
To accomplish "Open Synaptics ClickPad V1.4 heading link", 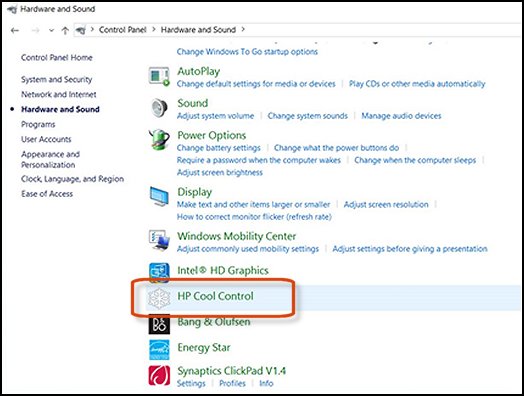I will coord(231,371).
